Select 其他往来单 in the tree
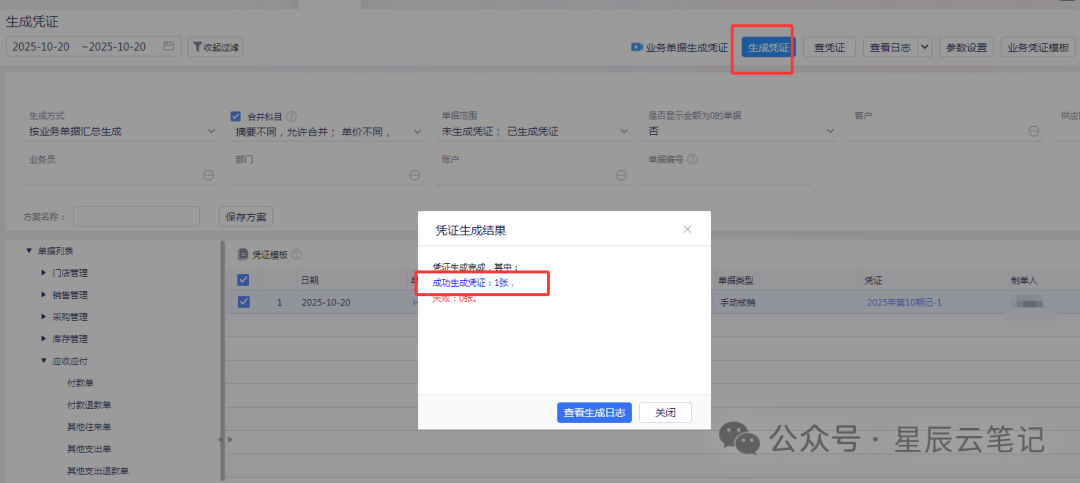 tap(89, 427)
